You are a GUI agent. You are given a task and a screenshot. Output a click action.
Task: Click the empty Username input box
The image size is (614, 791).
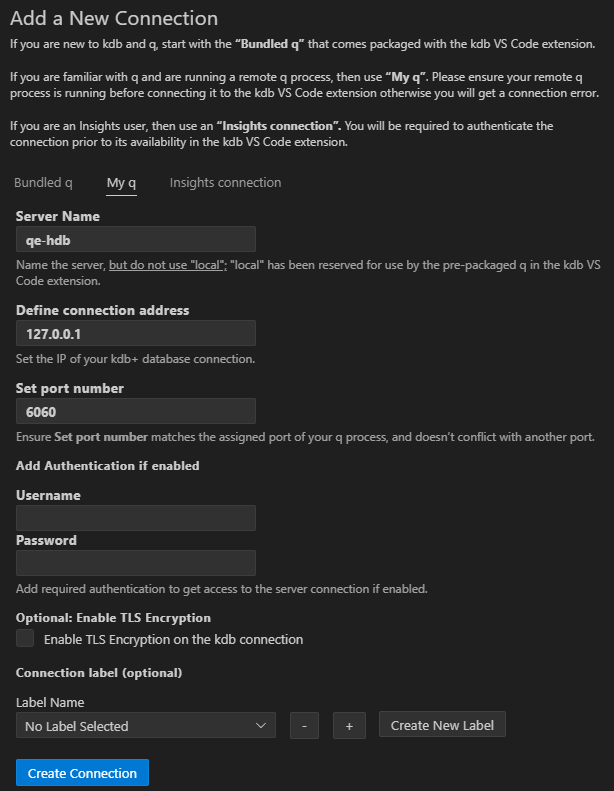pyautogui.click(x=136, y=517)
